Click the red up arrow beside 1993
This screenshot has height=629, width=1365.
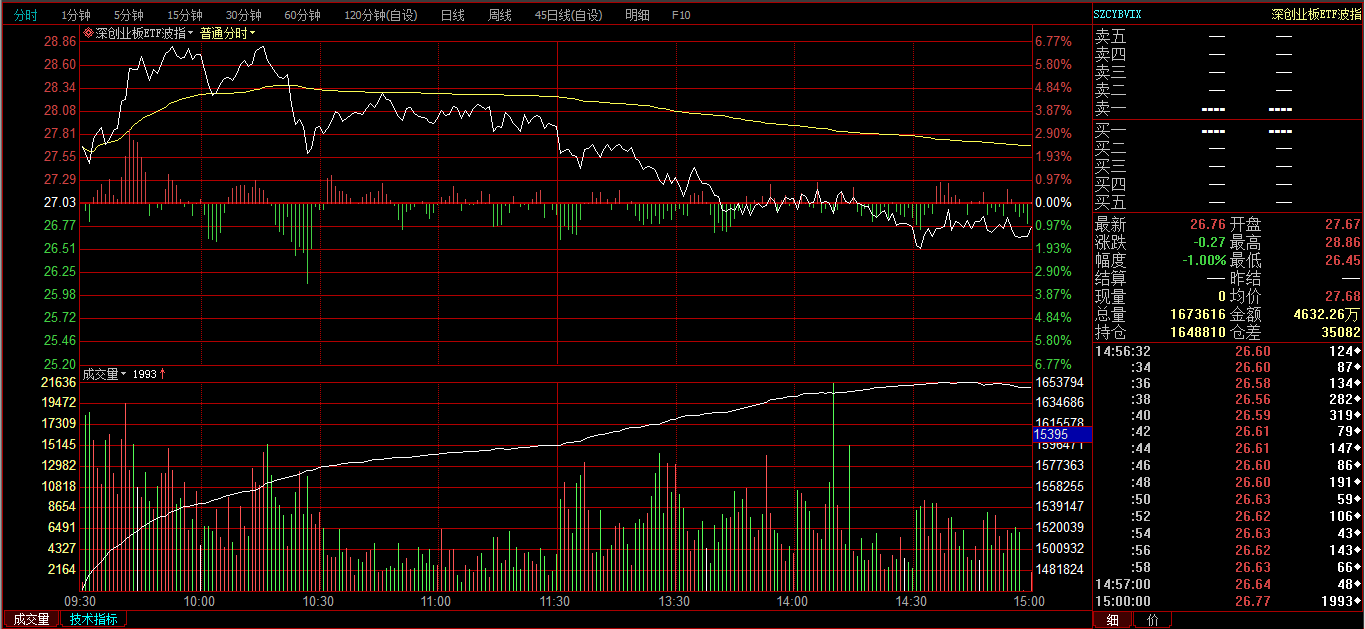tap(163, 374)
